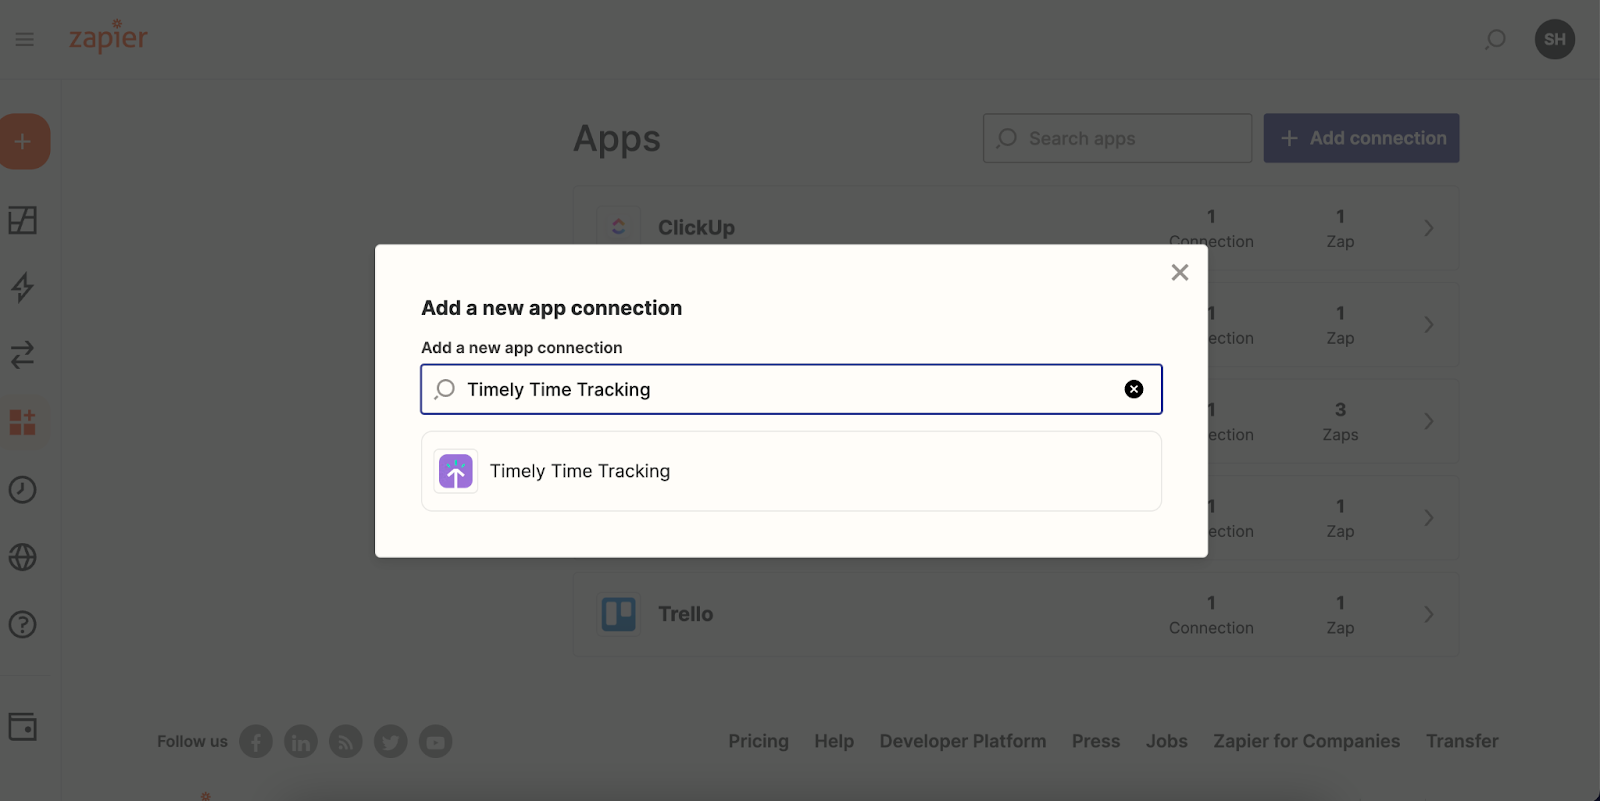Viewport: 1600px width, 801px height.
Task: Click the Trello app logo
Action: pyautogui.click(x=618, y=614)
